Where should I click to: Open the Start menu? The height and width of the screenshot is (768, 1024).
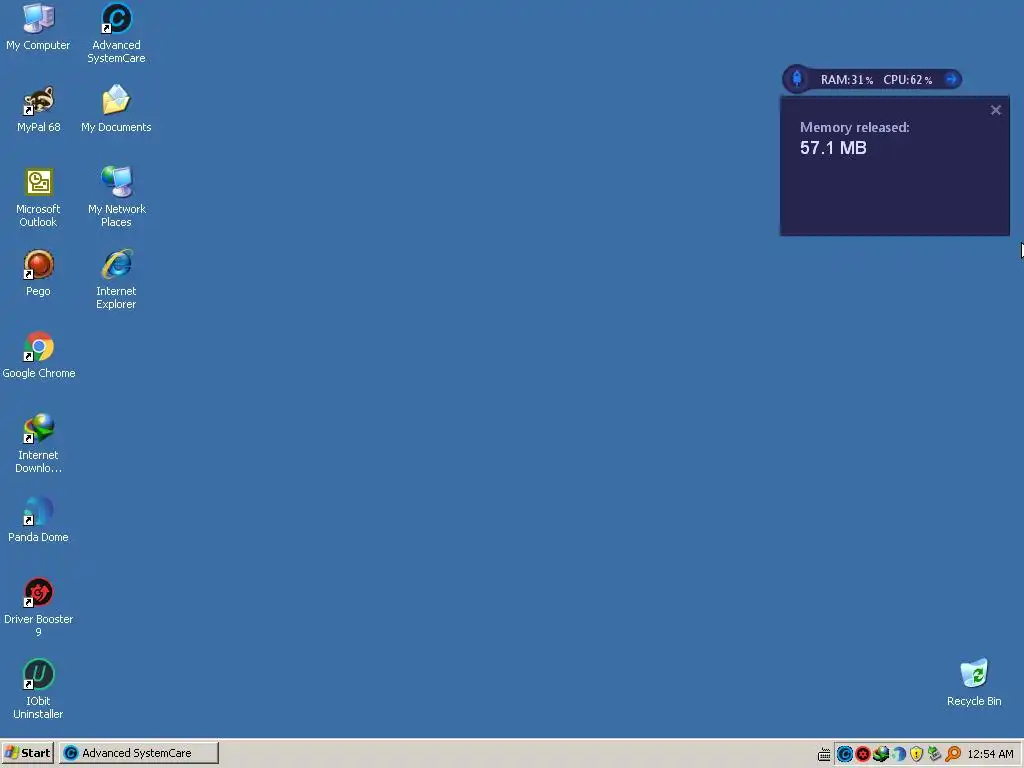tap(27, 753)
